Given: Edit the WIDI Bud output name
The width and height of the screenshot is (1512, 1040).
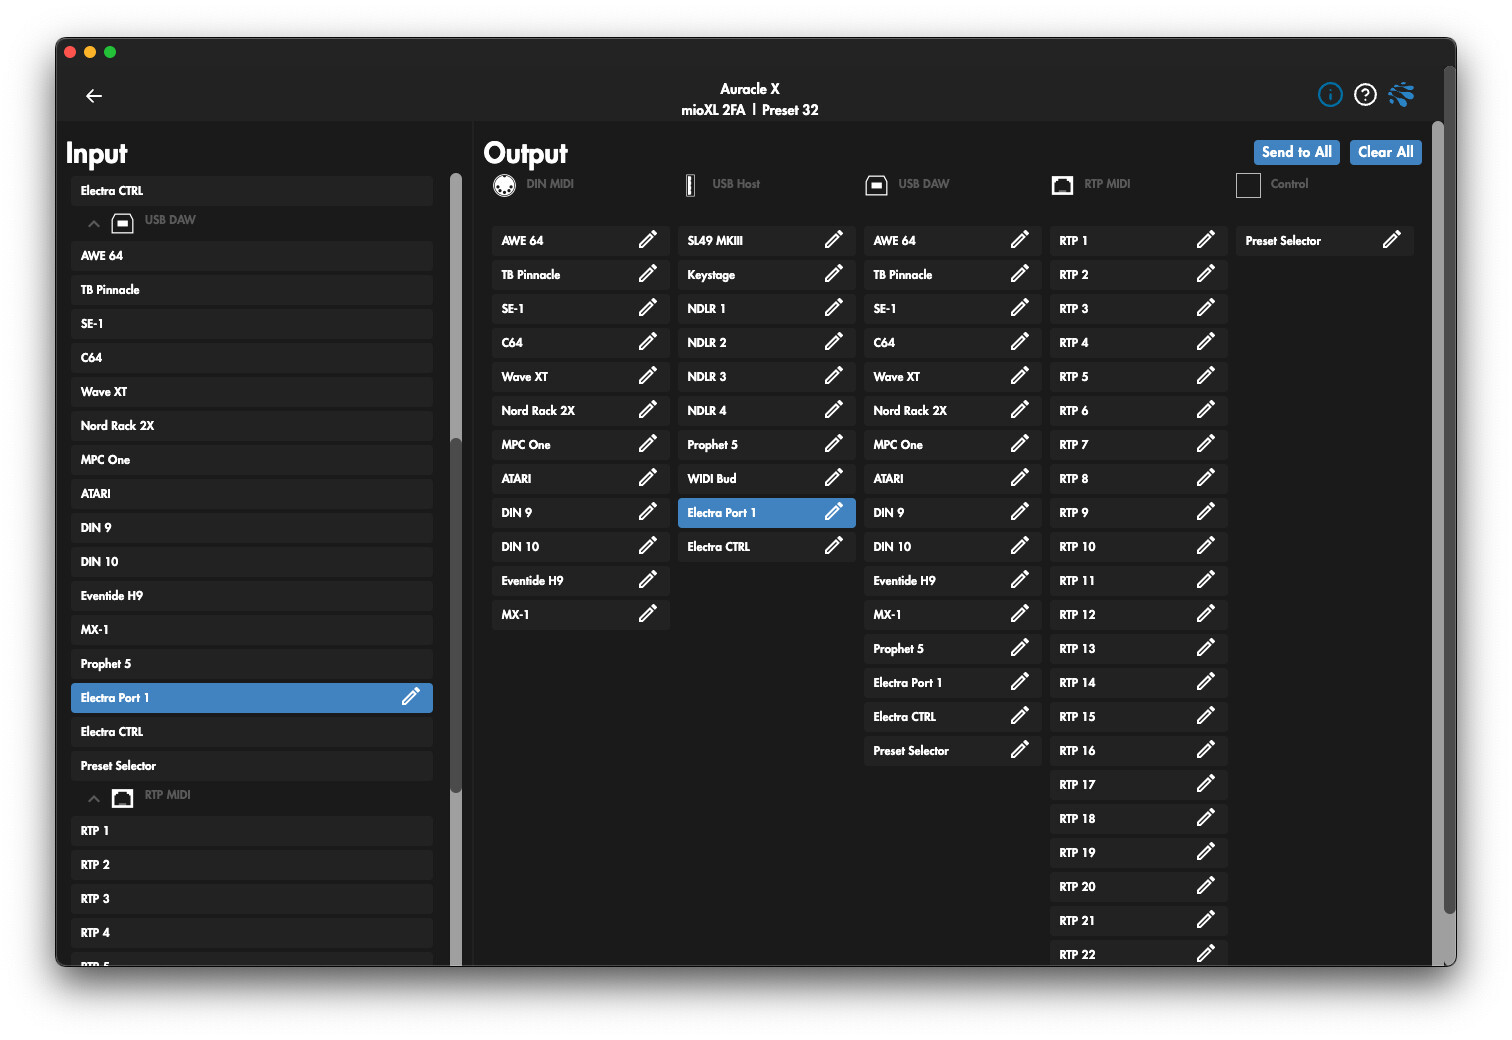Looking at the screenshot, I should coord(834,478).
